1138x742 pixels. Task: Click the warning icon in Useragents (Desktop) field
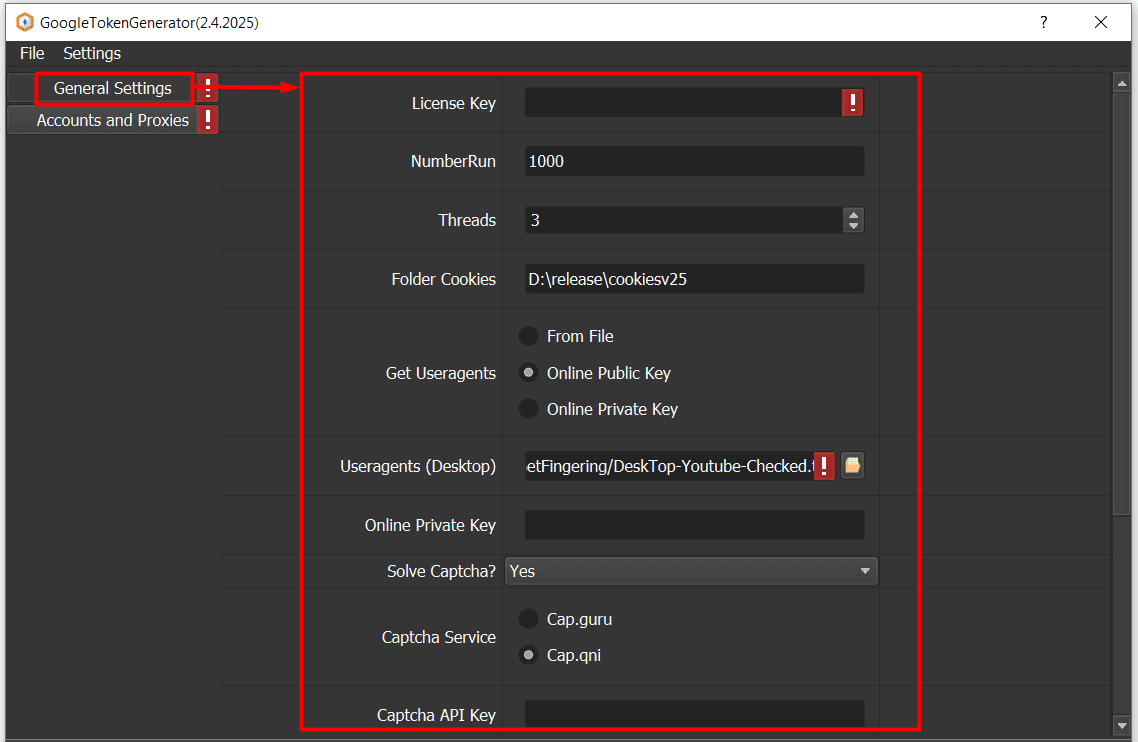(x=824, y=465)
